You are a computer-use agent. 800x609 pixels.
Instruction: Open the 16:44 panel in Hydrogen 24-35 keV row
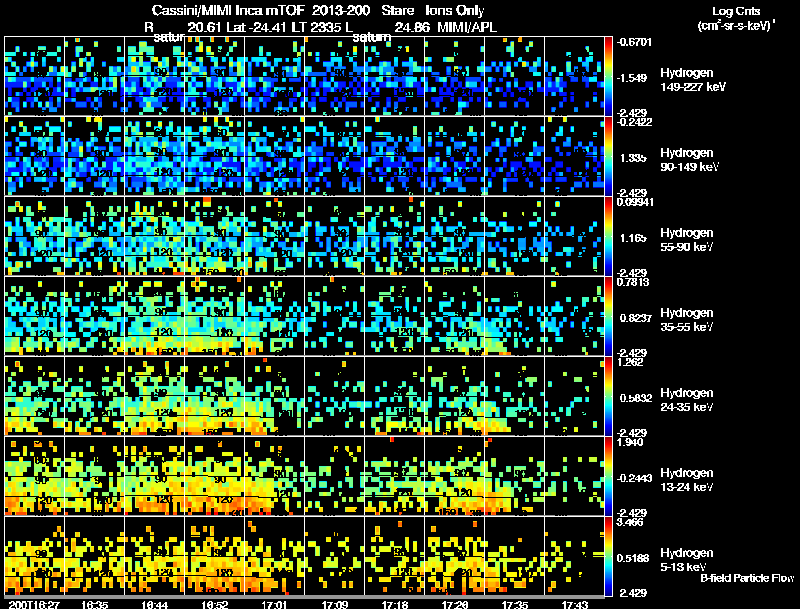click(x=155, y=396)
